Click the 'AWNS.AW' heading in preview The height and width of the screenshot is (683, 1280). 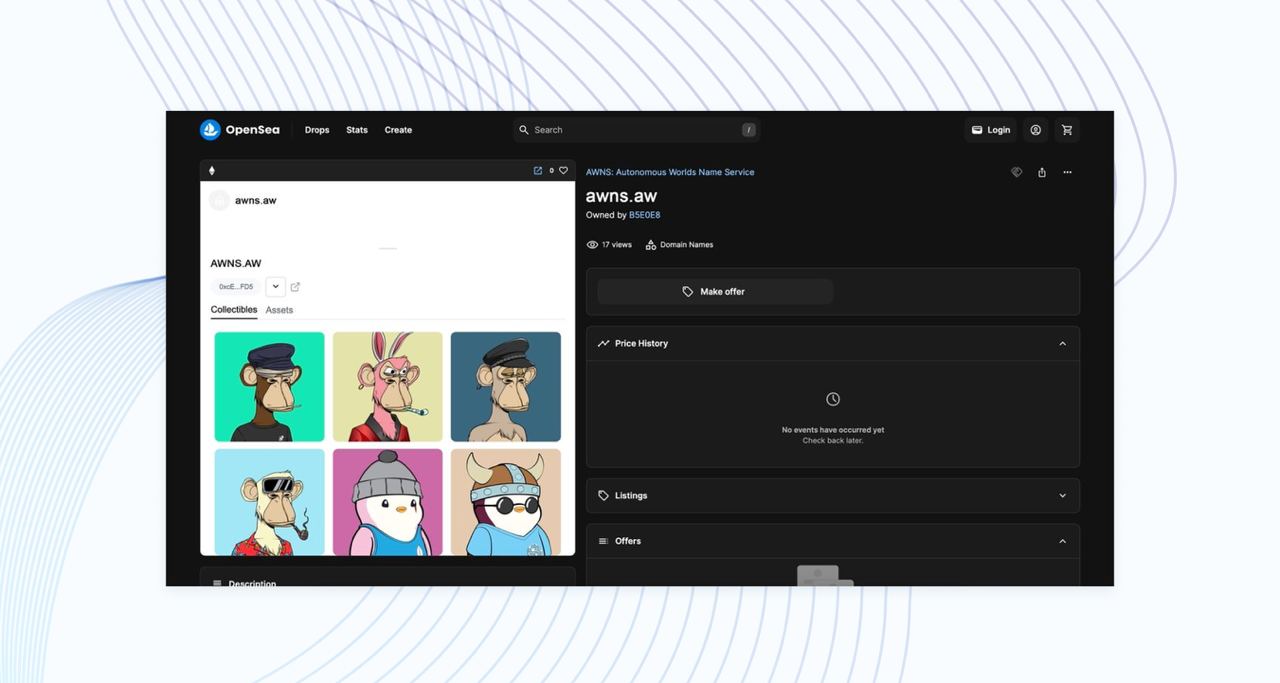[x=236, y=264]
